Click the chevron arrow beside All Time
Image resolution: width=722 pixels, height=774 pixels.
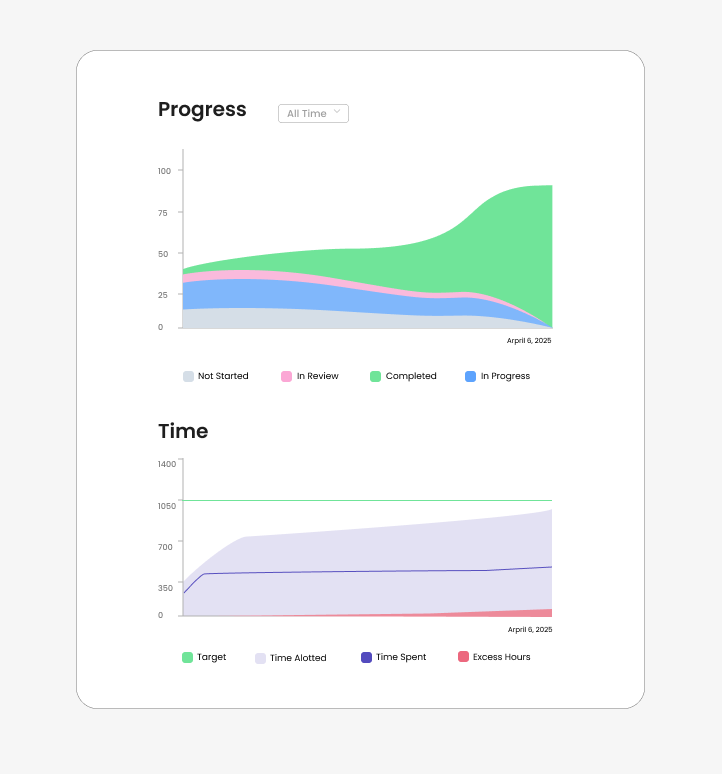[x=337, y=112]
